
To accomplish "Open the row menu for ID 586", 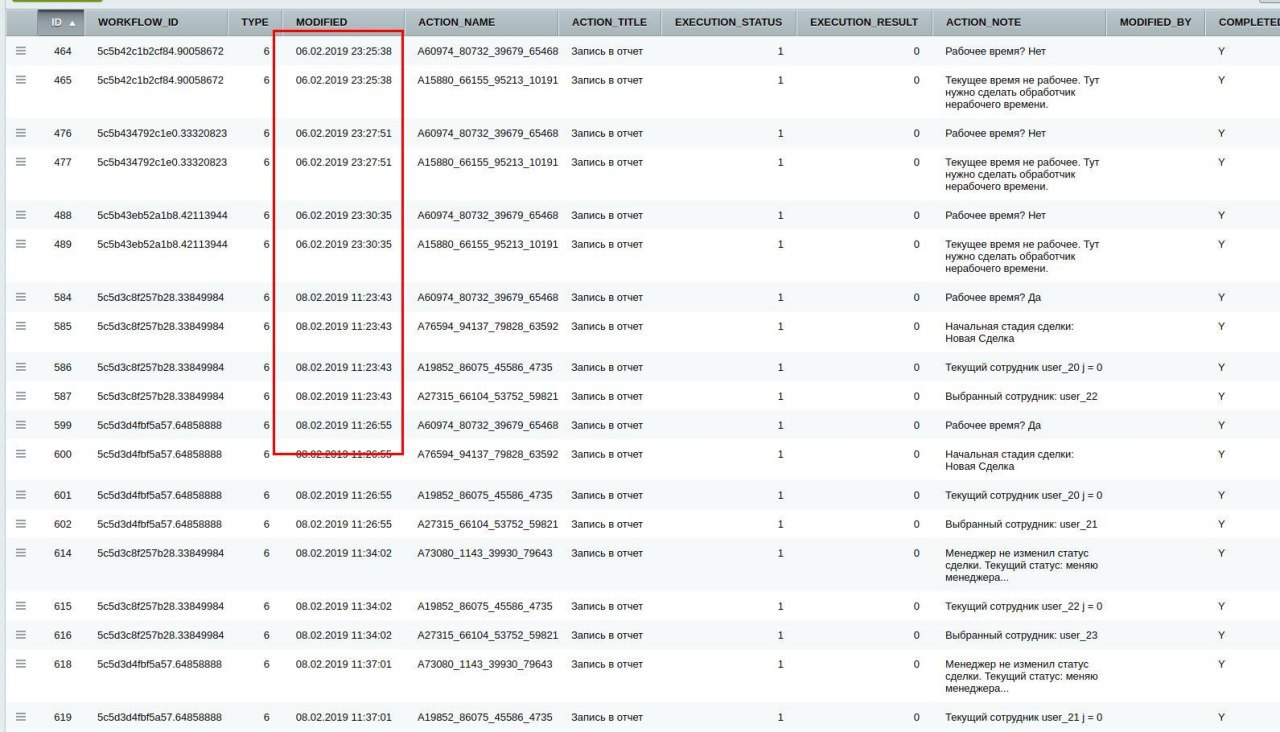I will 20,366.
